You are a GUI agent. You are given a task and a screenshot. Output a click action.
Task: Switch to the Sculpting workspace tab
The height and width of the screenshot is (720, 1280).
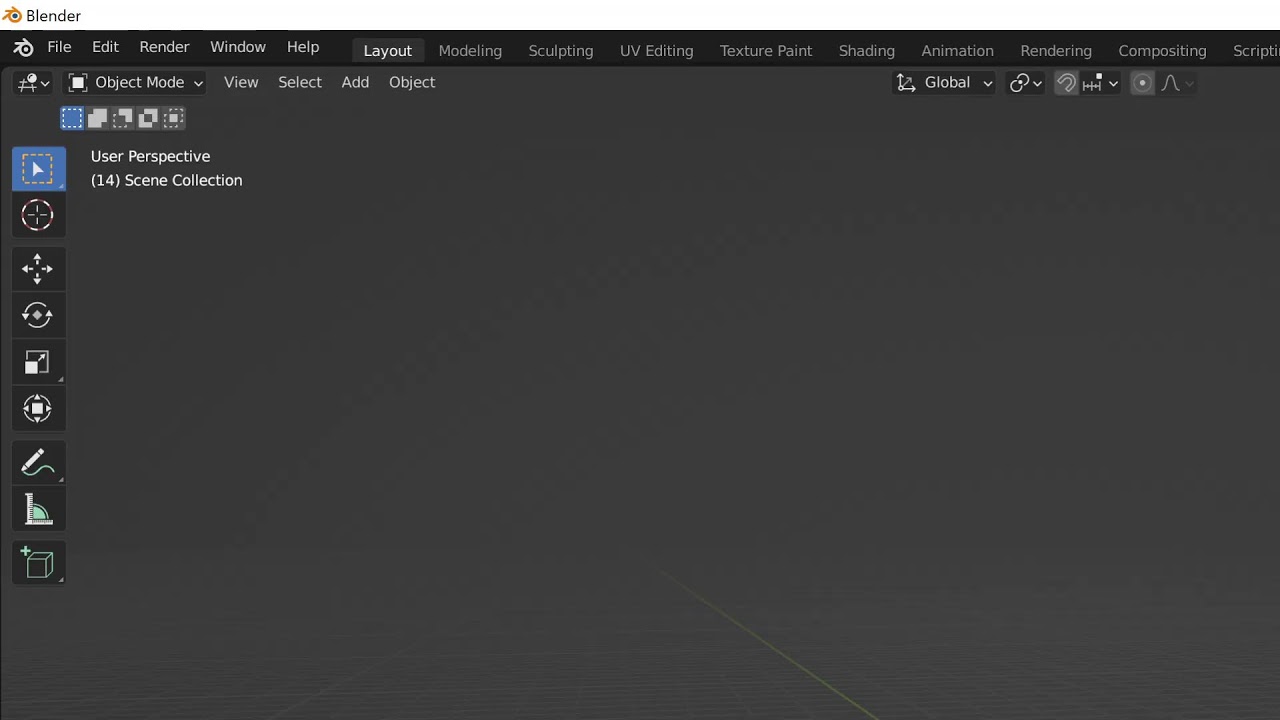[561, 51]
